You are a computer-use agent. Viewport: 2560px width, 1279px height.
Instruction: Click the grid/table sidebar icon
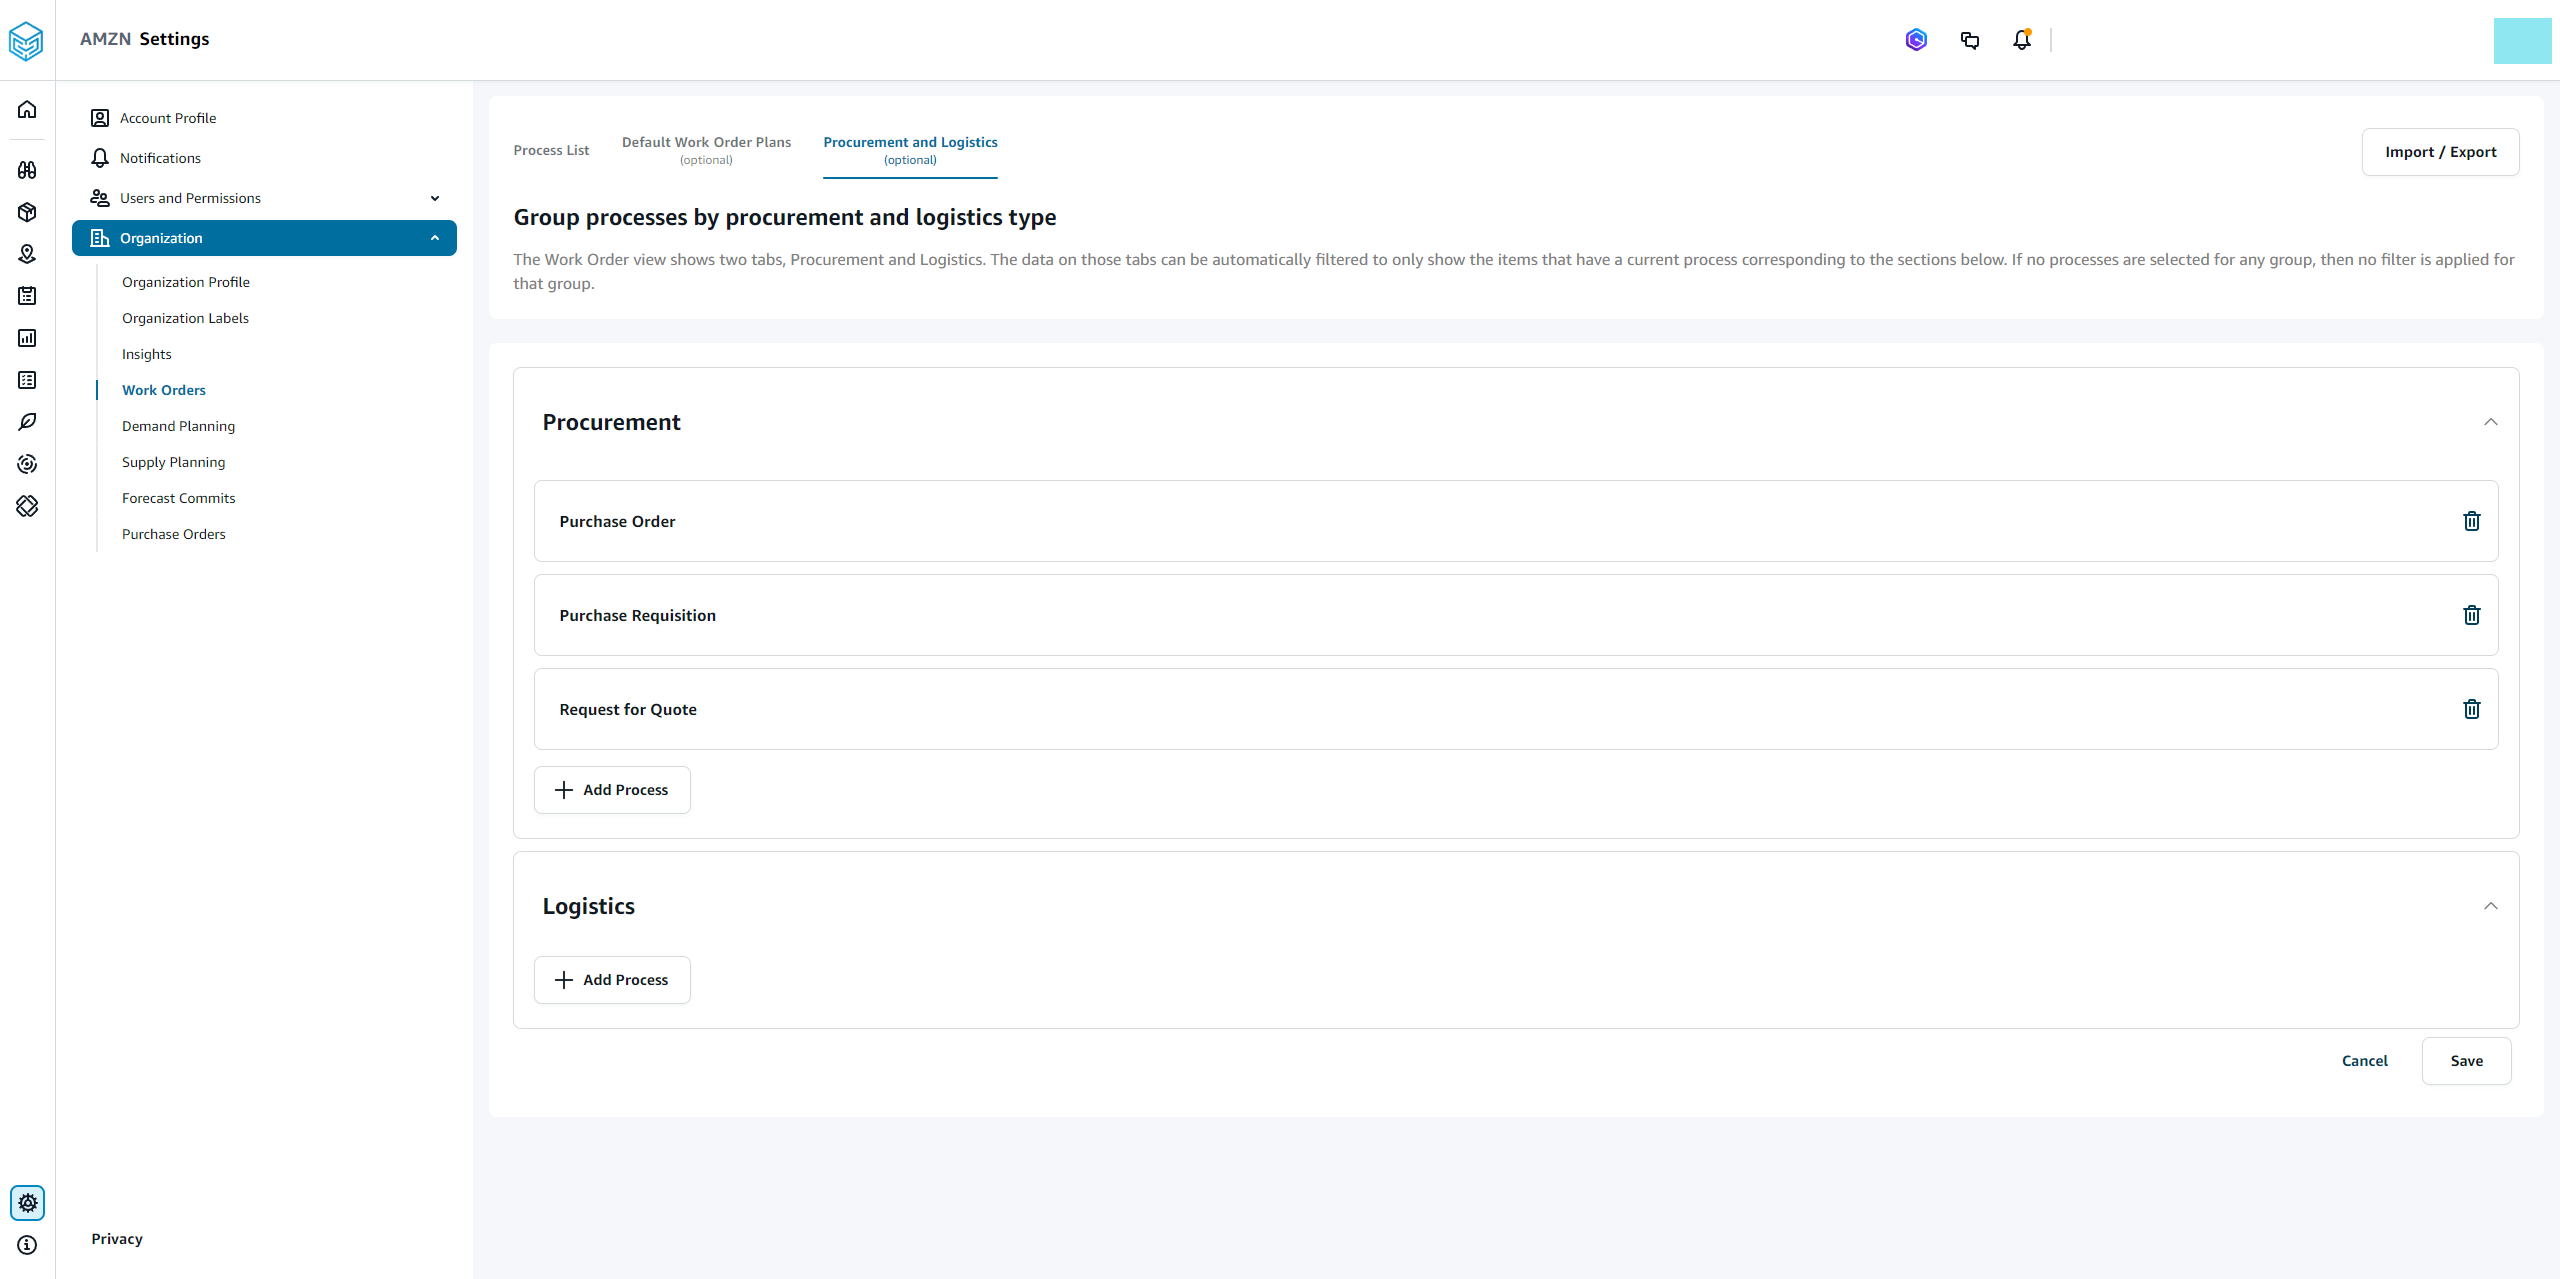(x=28, y=379)
